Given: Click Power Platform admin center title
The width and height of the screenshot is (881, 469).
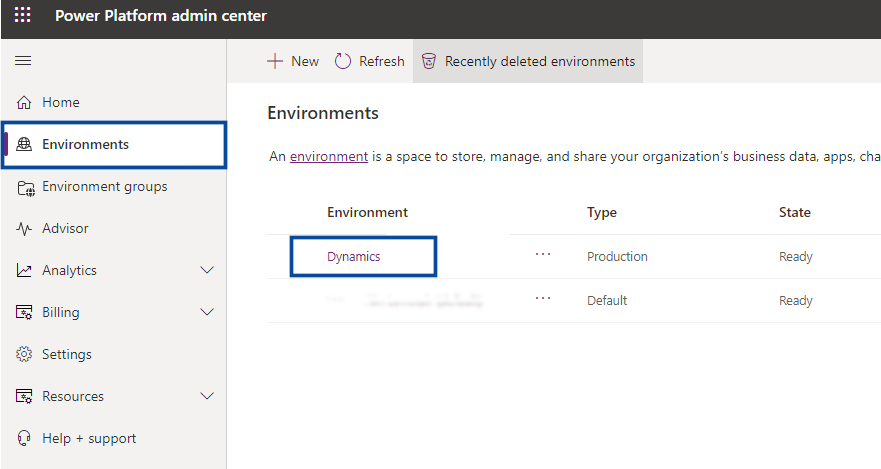Looking at the screenshot, I should click(x=161, y=15).
